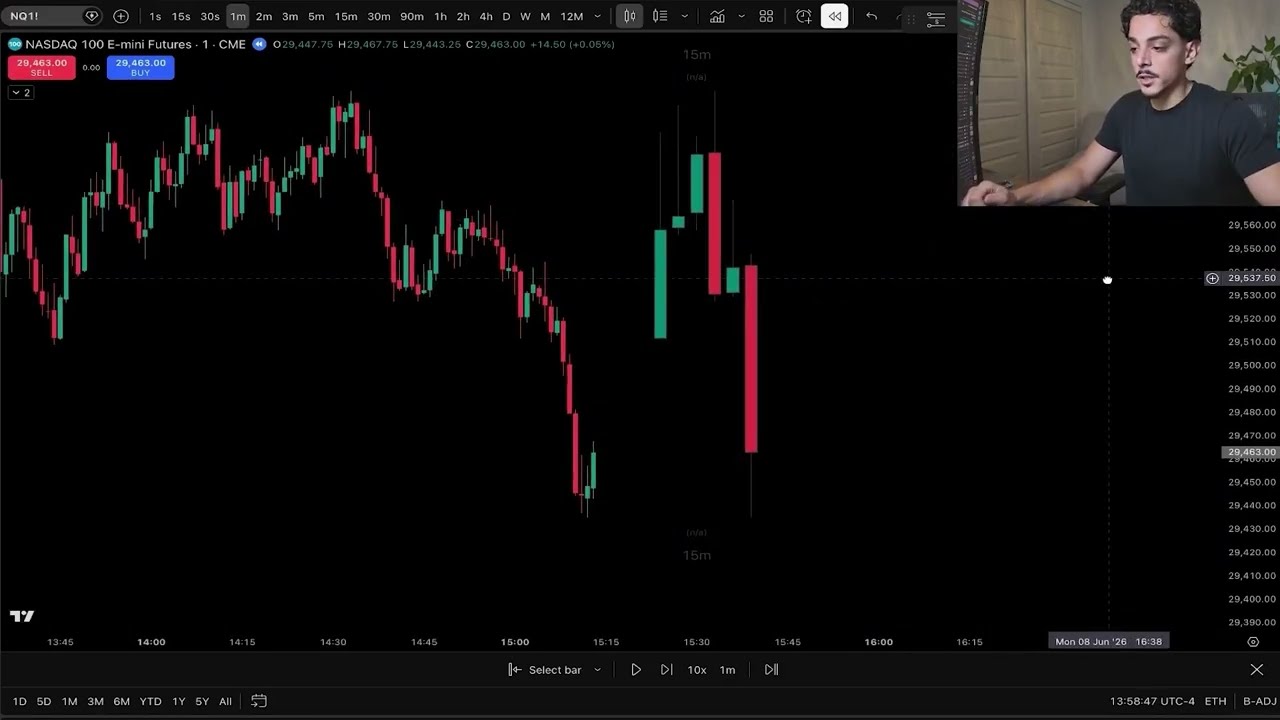Image resolution: width=1280 pixels, height=720 pixels.
Task: Step forward one bar in replay
Action: pyautogui.click(x=666, y=670)
